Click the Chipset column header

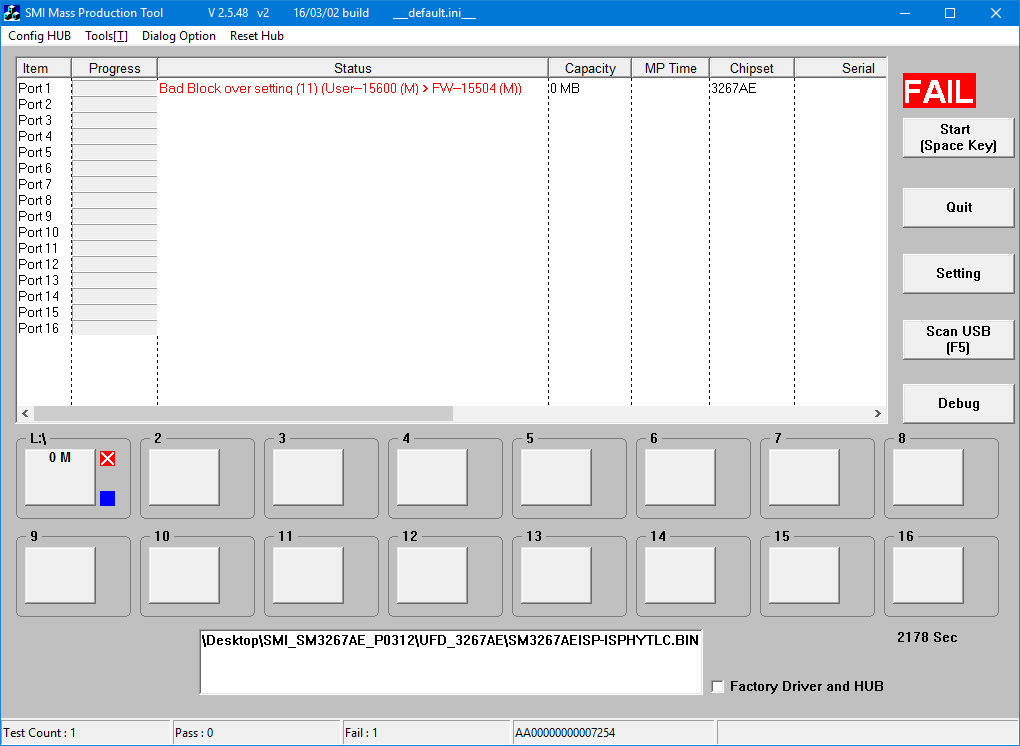(x=752, y=68)
